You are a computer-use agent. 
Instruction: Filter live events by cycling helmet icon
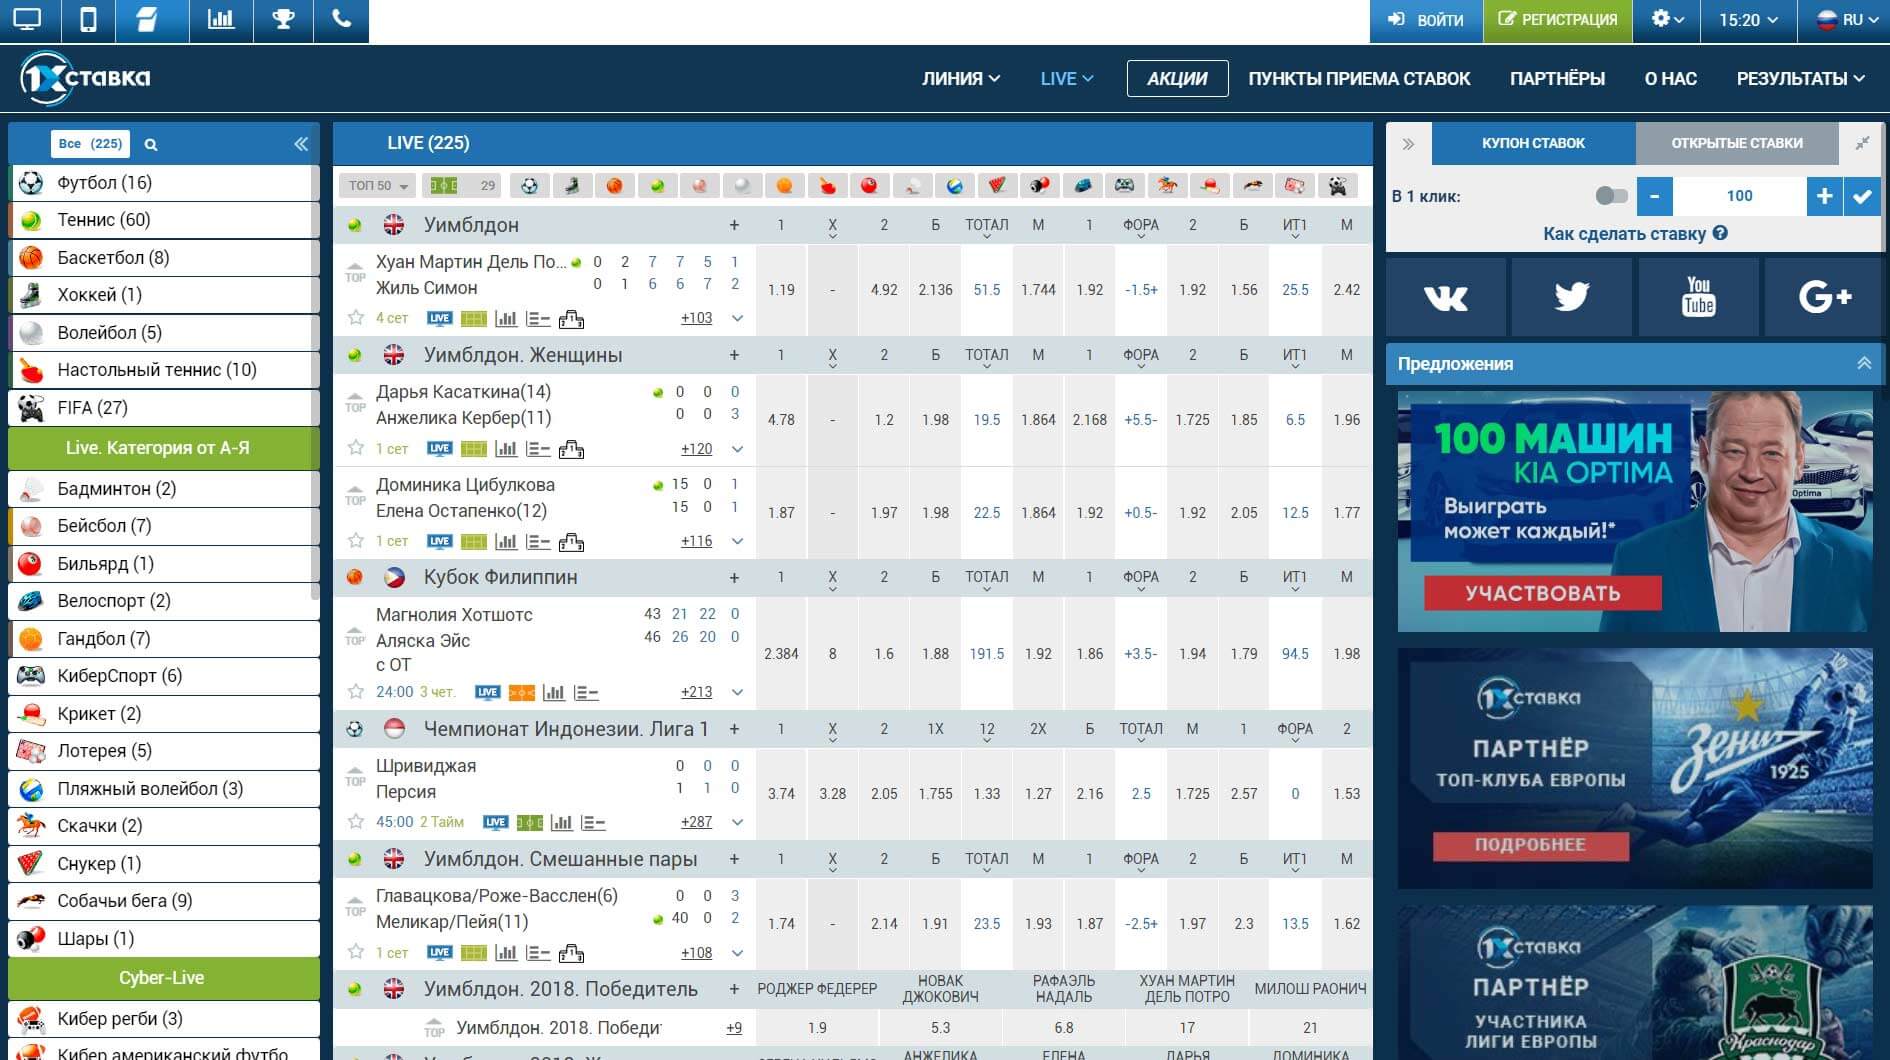pos(1082,185)
